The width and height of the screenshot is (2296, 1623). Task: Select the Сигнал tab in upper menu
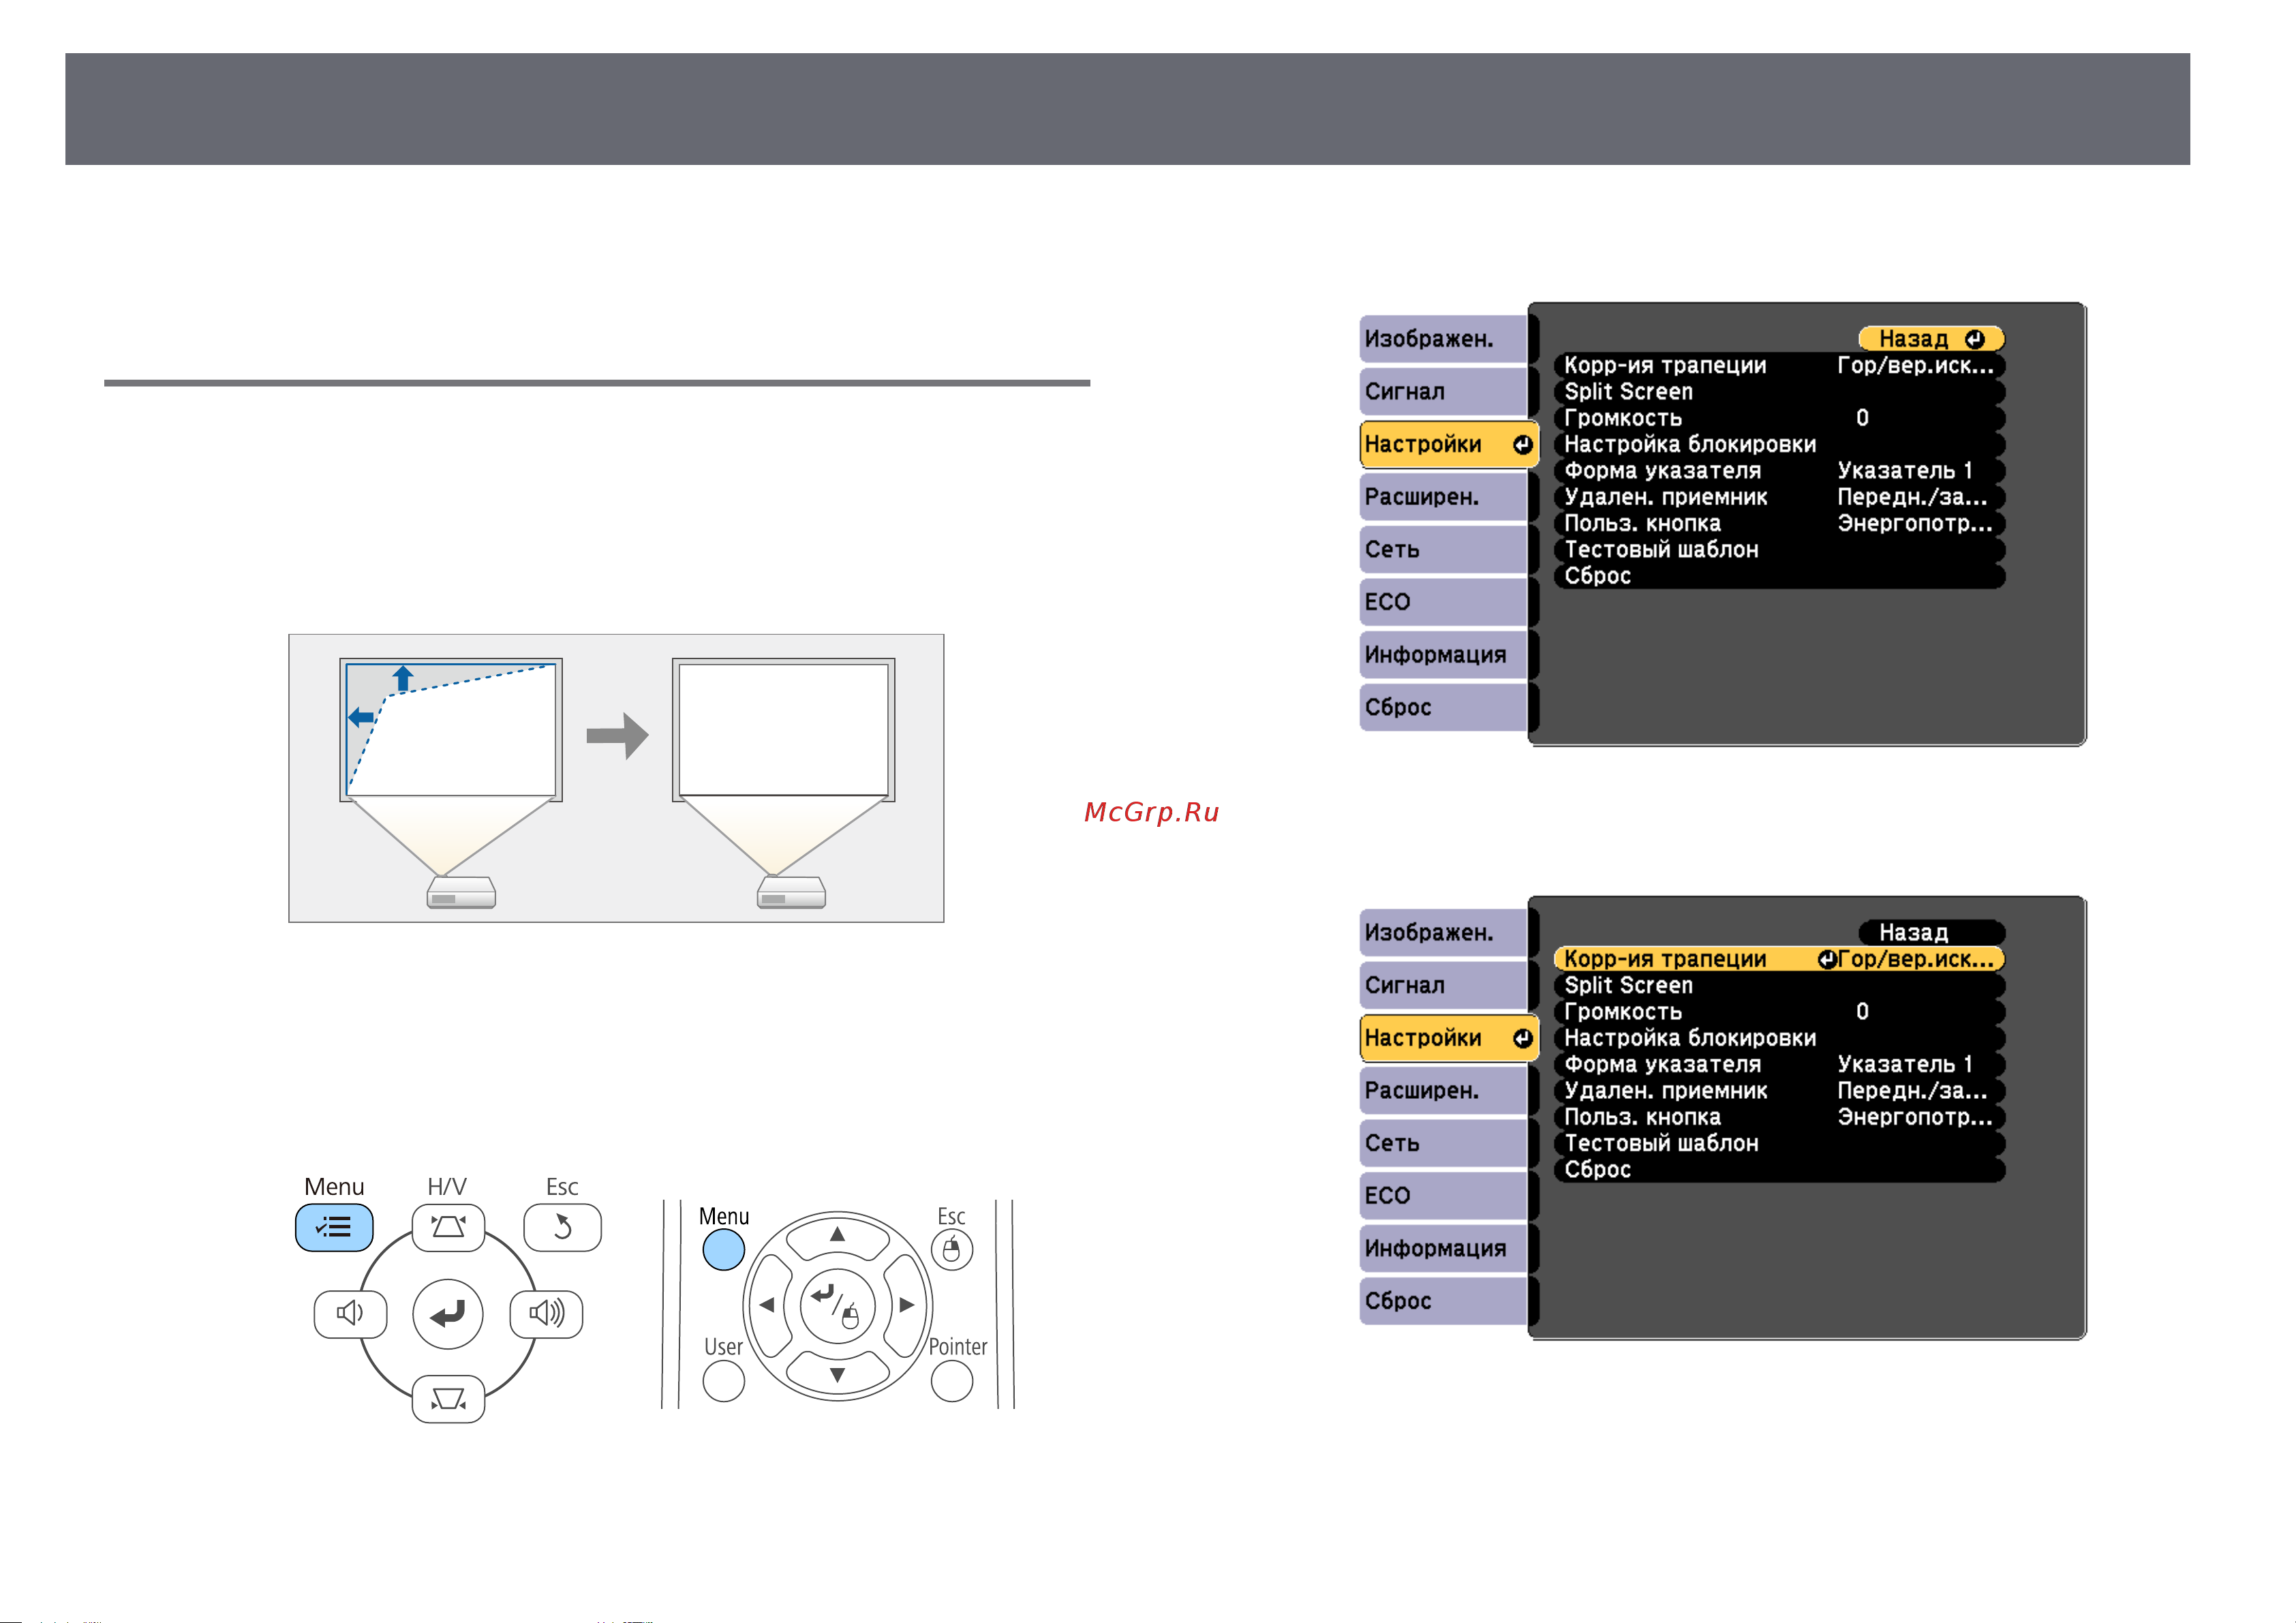pos(1443,391)
